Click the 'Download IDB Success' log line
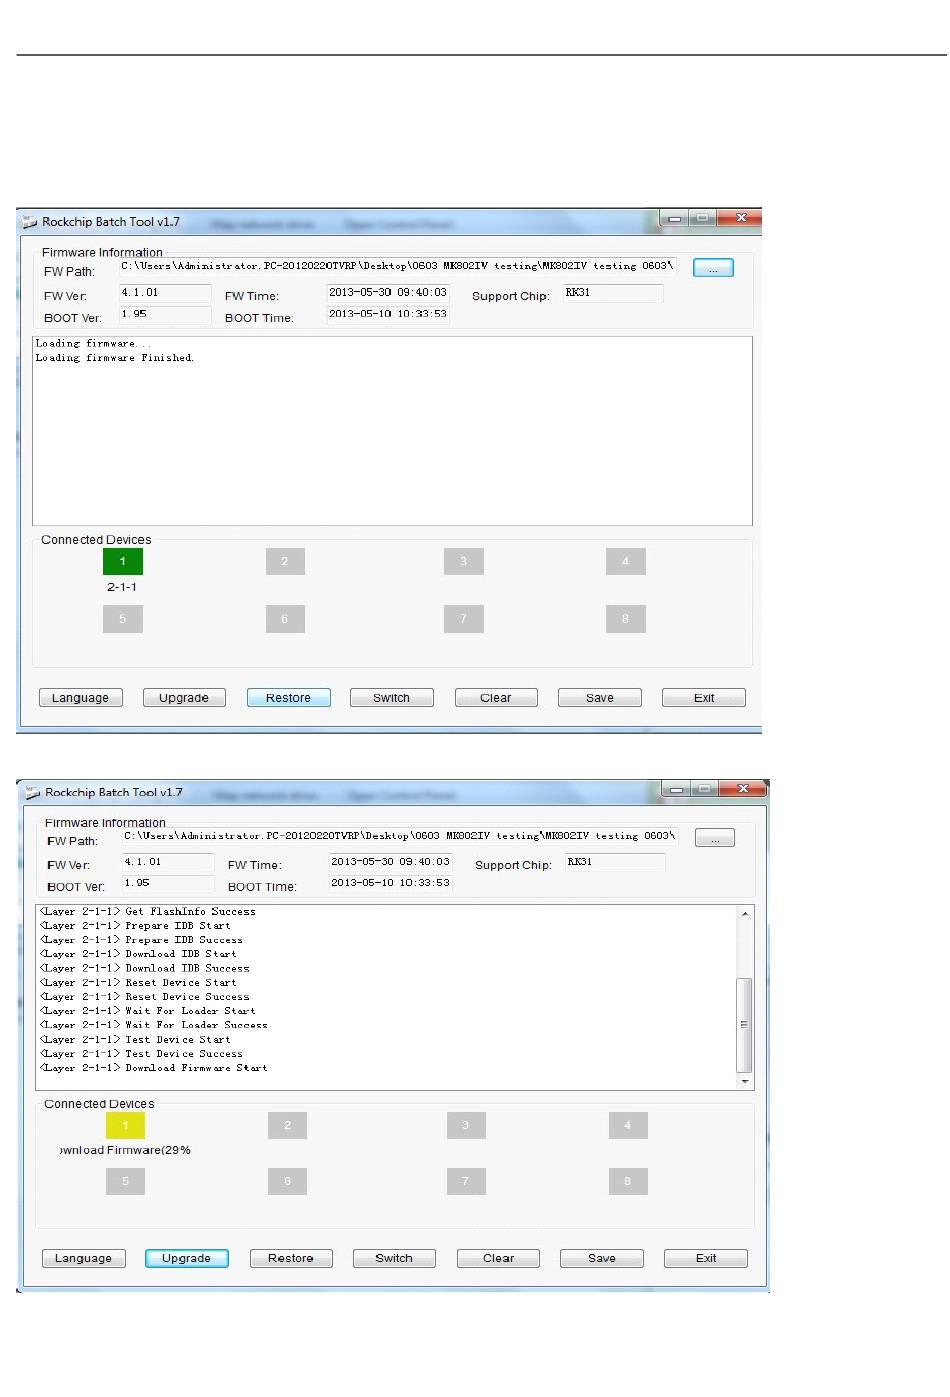Image resolution: width=950 pixels, height=1397 pixels. [x=145, y=969]
